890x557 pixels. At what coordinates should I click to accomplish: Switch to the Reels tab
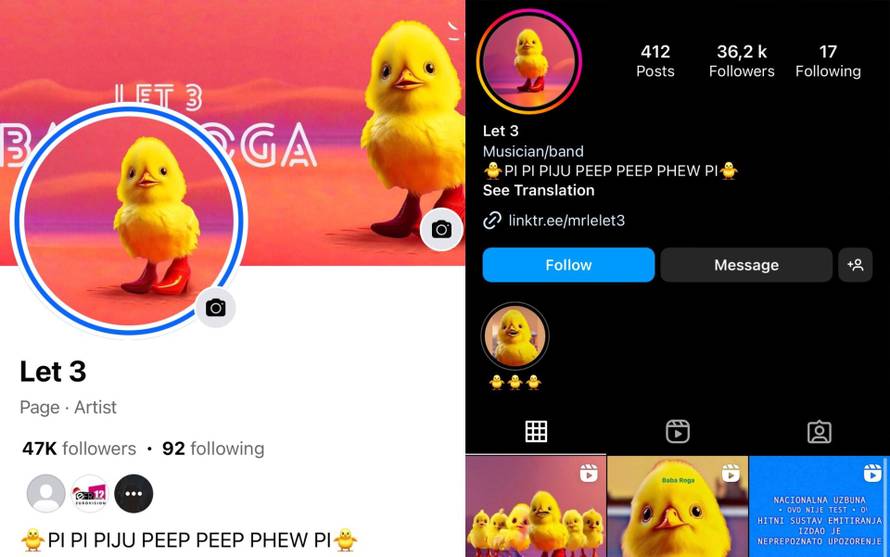coord(678,432)
